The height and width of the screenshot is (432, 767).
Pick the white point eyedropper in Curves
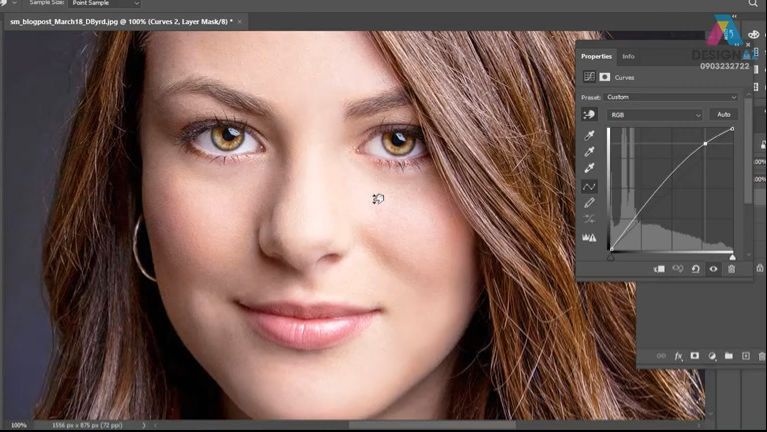click(x=589, y=168)
